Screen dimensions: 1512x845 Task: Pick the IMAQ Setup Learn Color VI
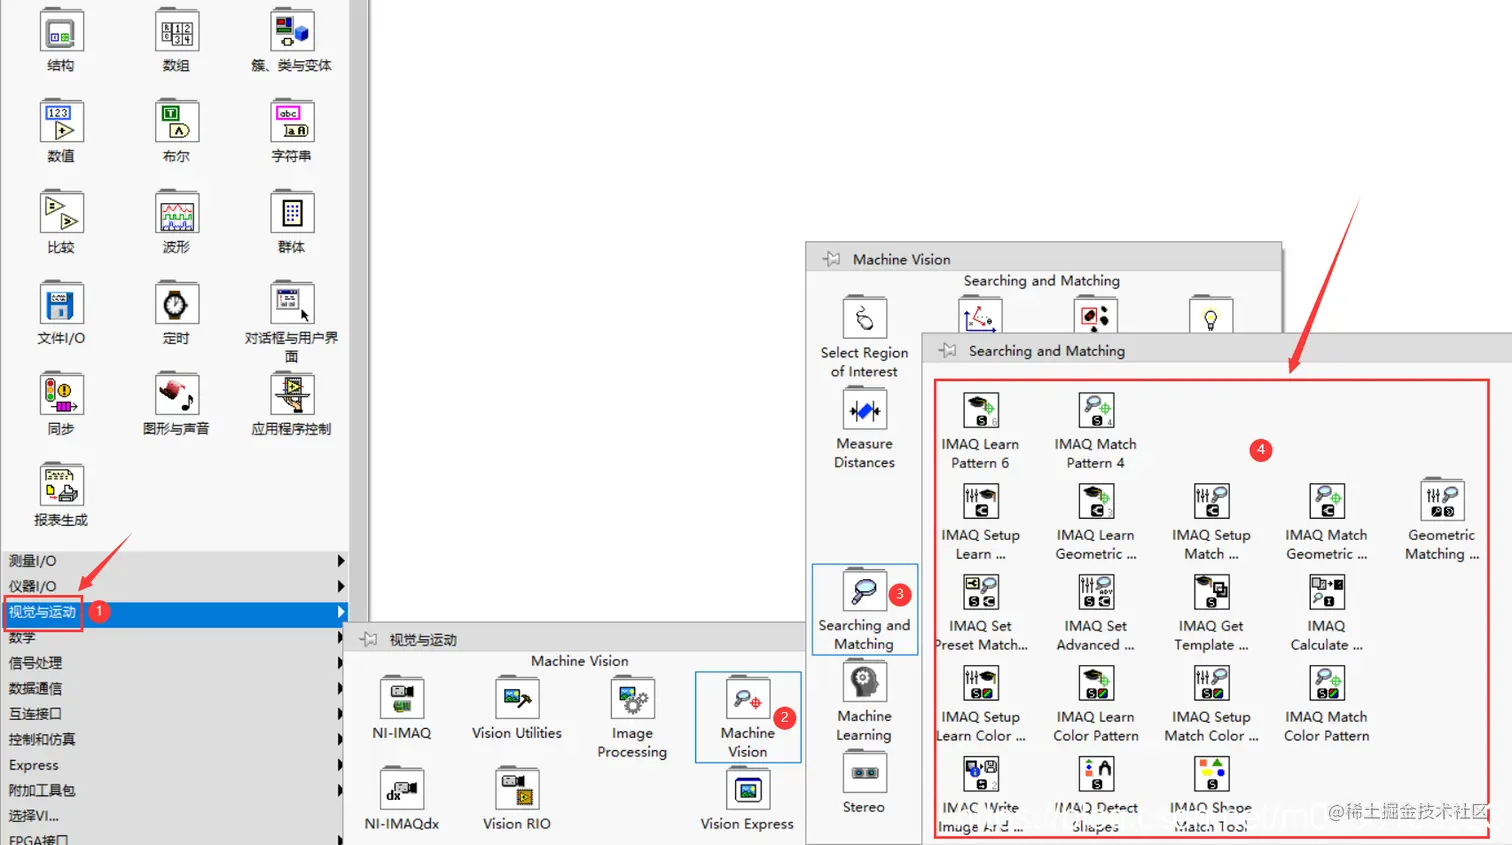click(980, 683)
